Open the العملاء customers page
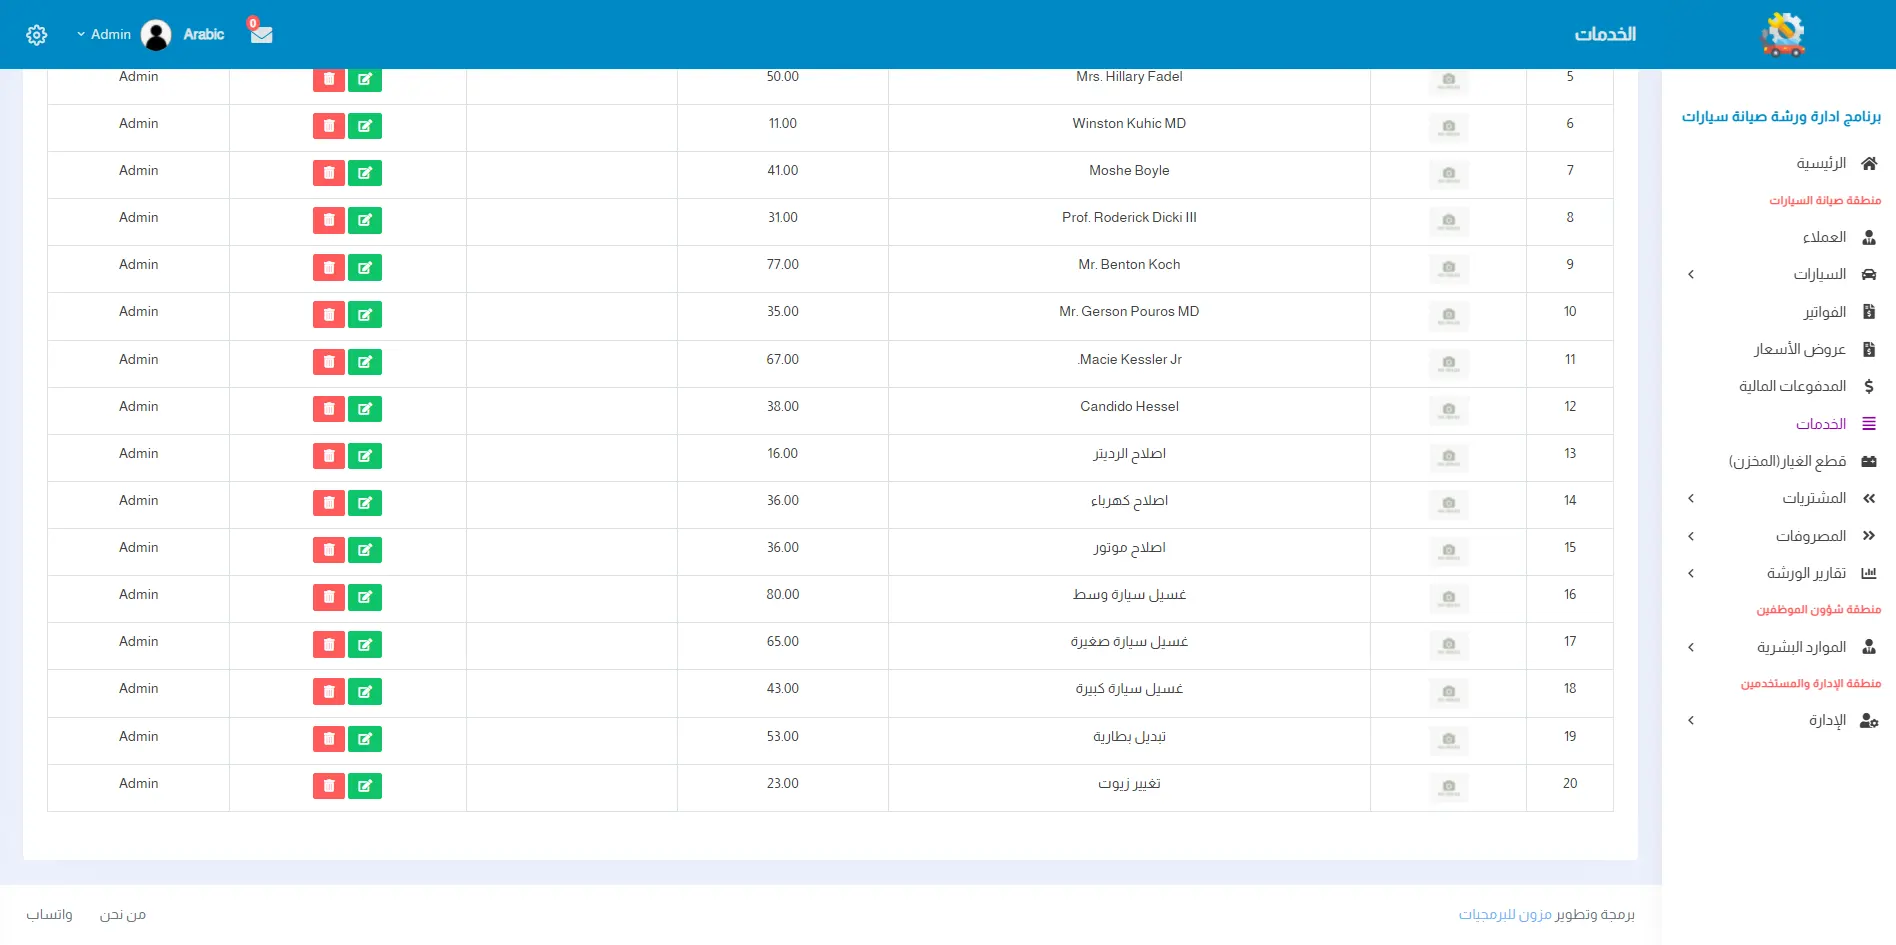Image resolution: width=1896 pixels, height=945 pixels. coord(1824,237)
